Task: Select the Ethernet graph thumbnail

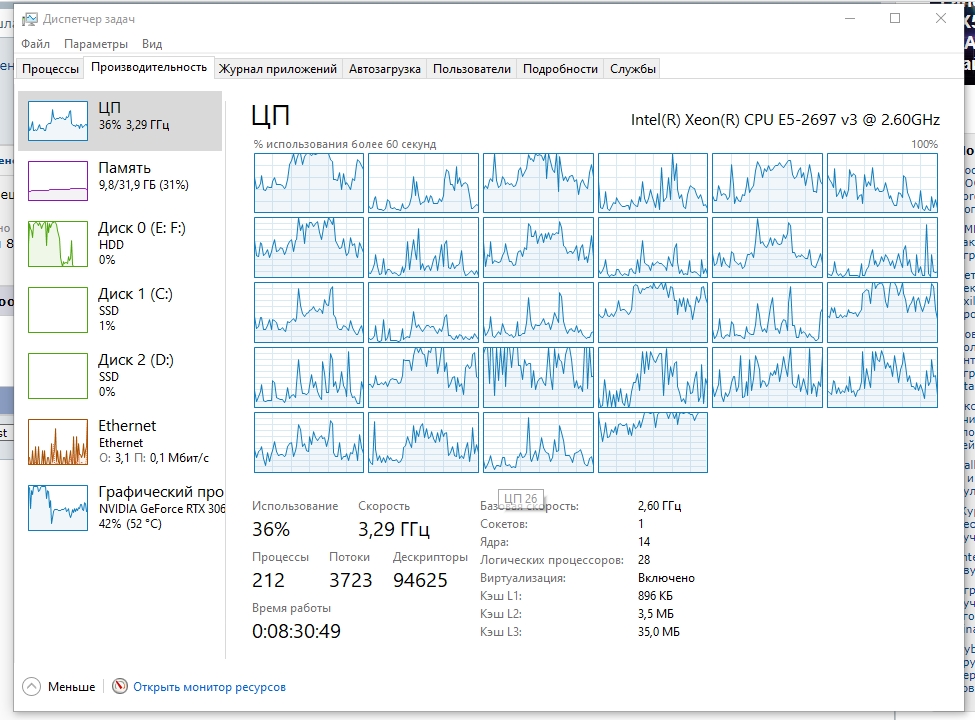Action: [x=58, y=441]
